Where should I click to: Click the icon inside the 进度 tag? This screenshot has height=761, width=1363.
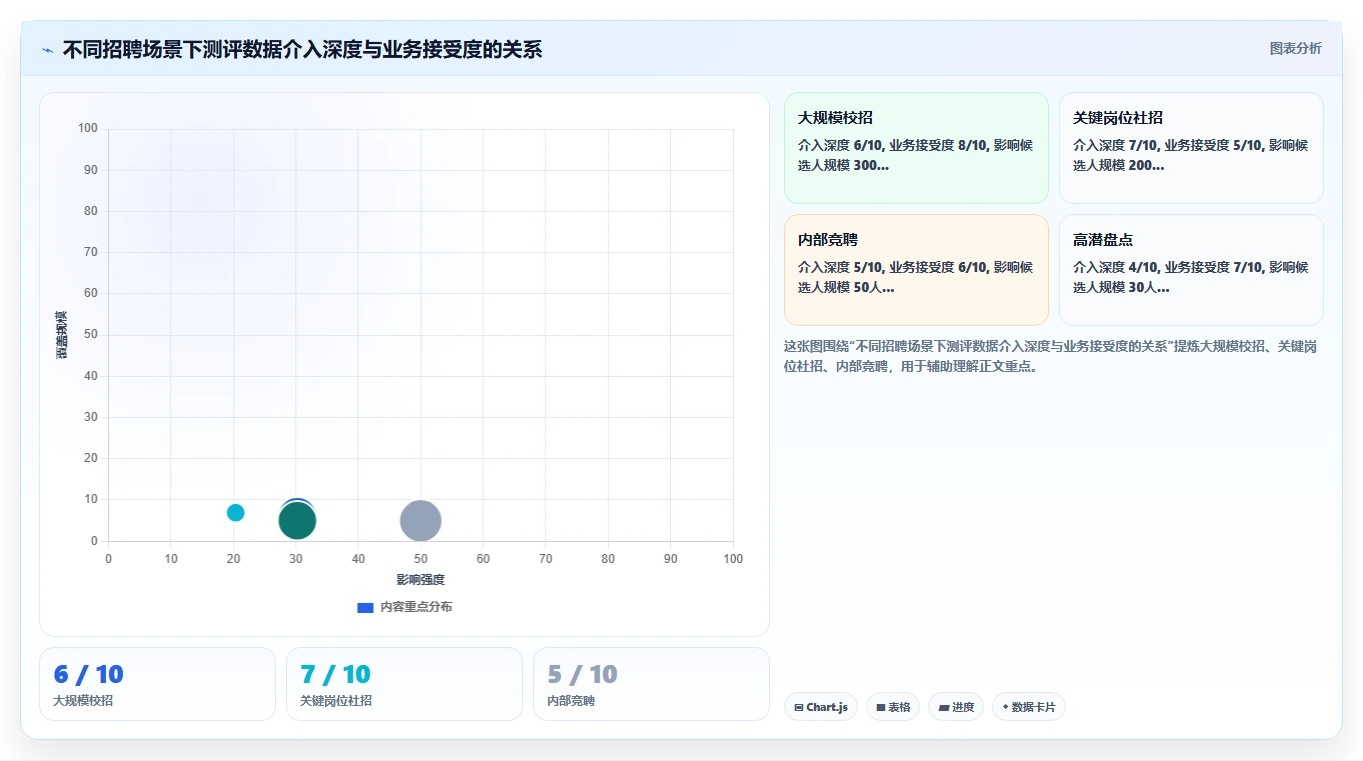(944, 707)
